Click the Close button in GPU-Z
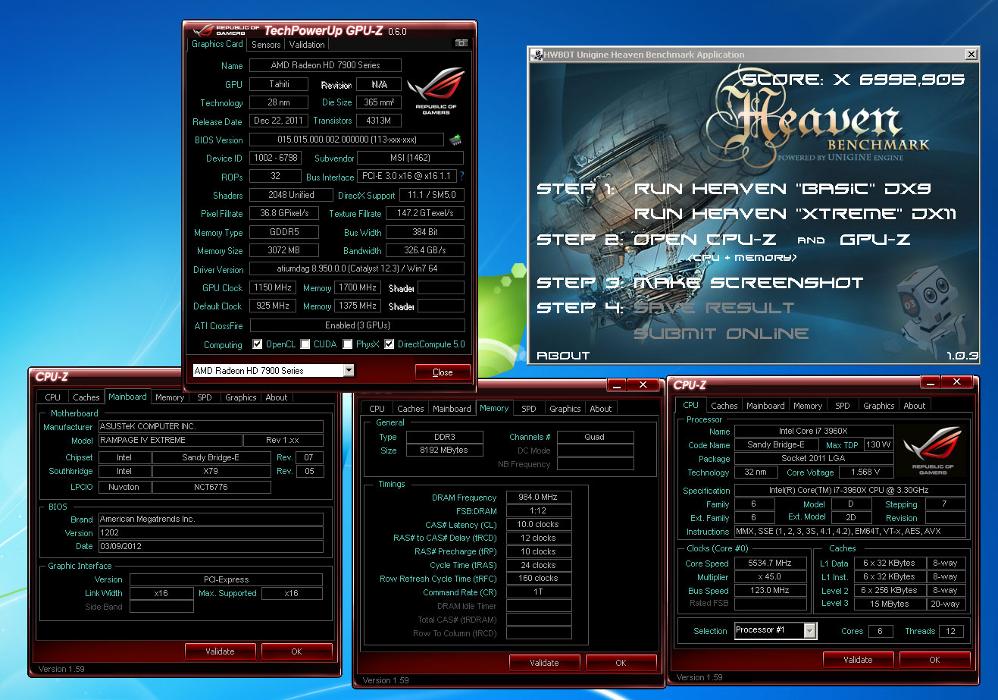Viewport: 998px width, 700px height. (x=442, y=372)
